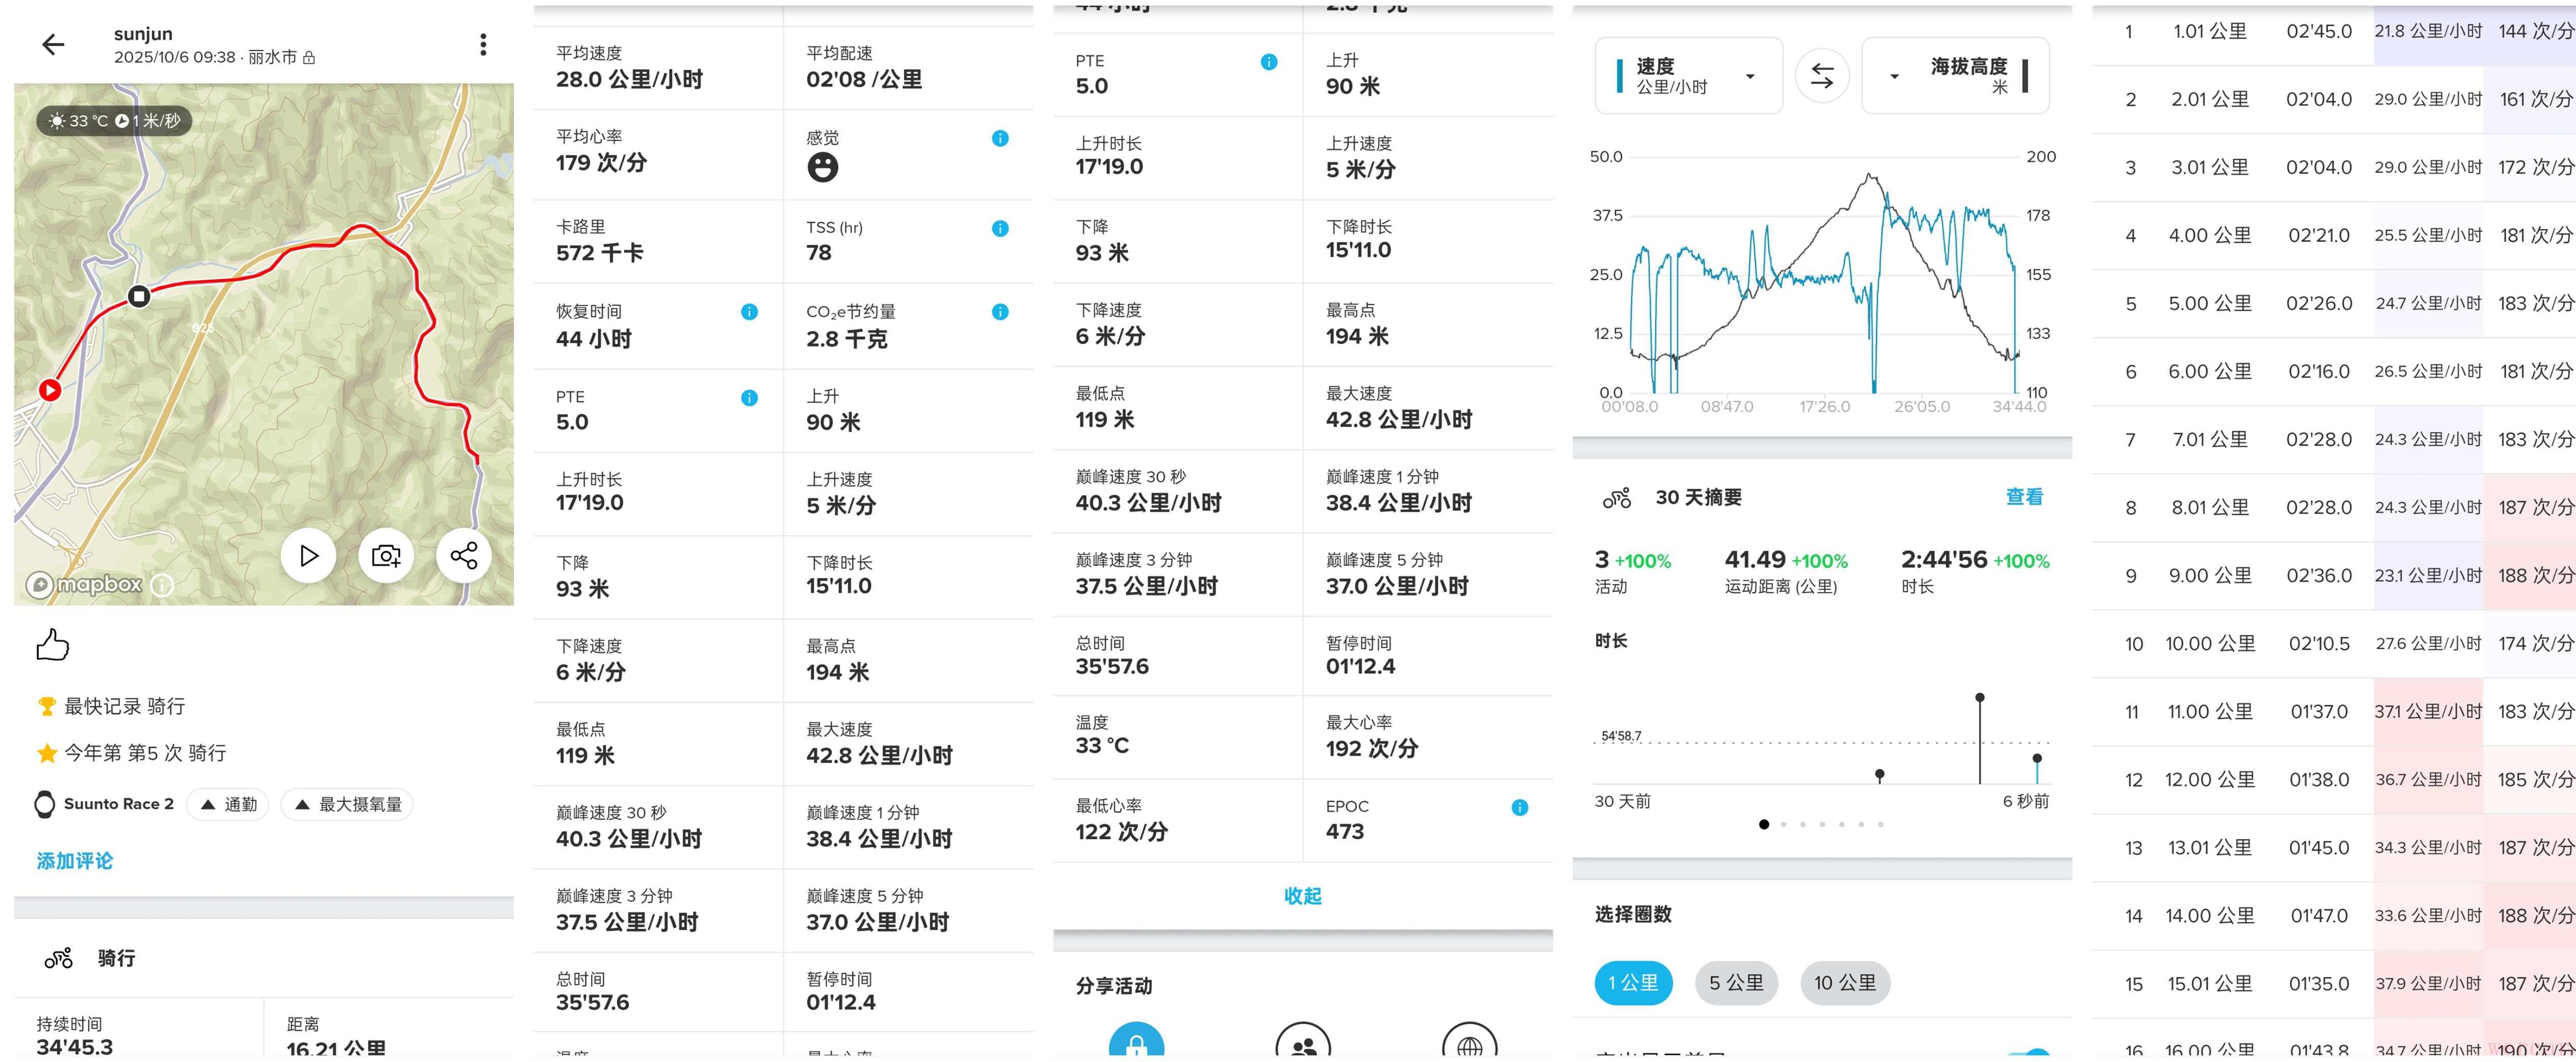
Task: Click 查看 in 30 天摘要
Action: point(2023,497)
